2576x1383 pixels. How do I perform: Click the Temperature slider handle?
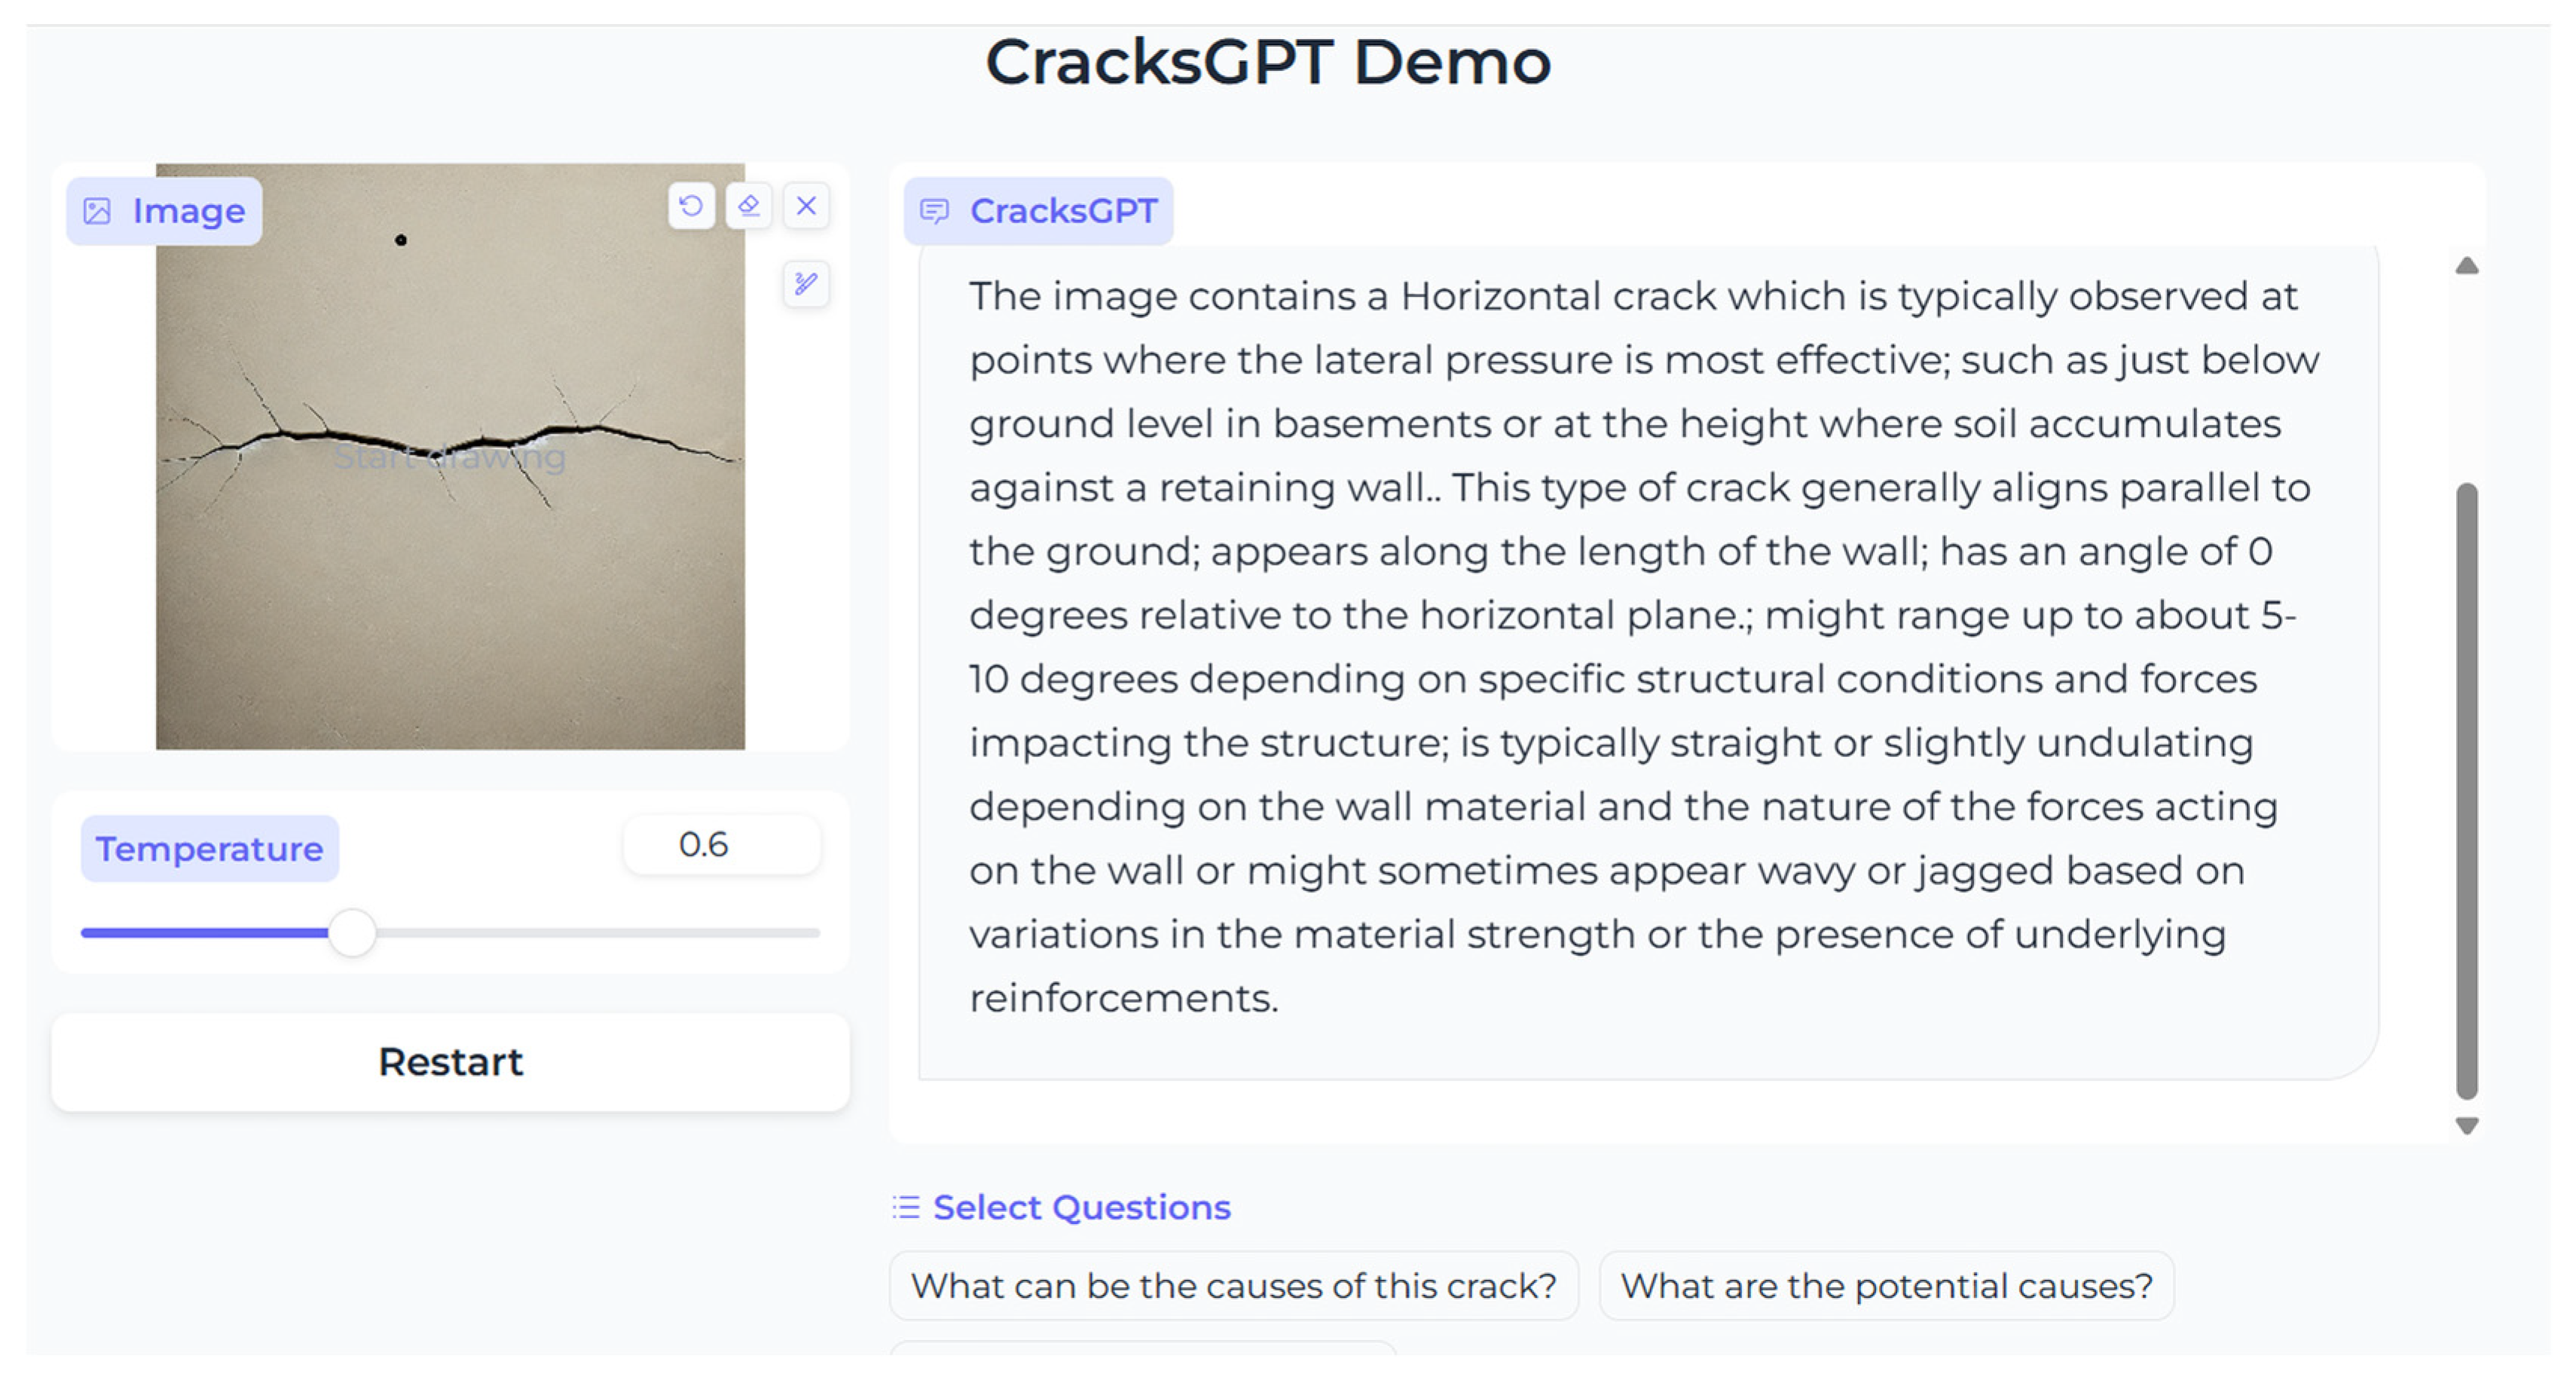(x=352, y=933)
